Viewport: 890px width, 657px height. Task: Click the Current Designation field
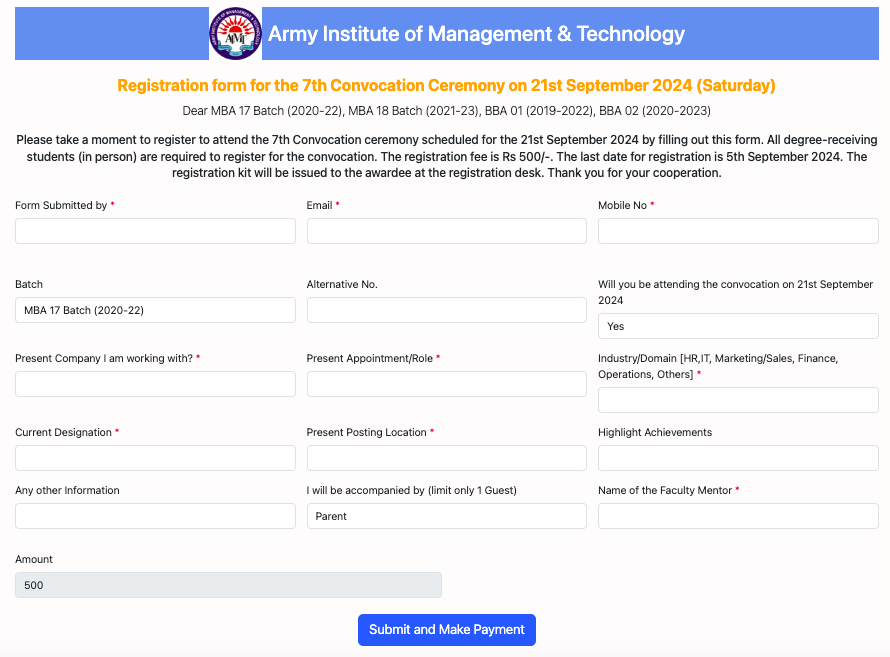155,458
